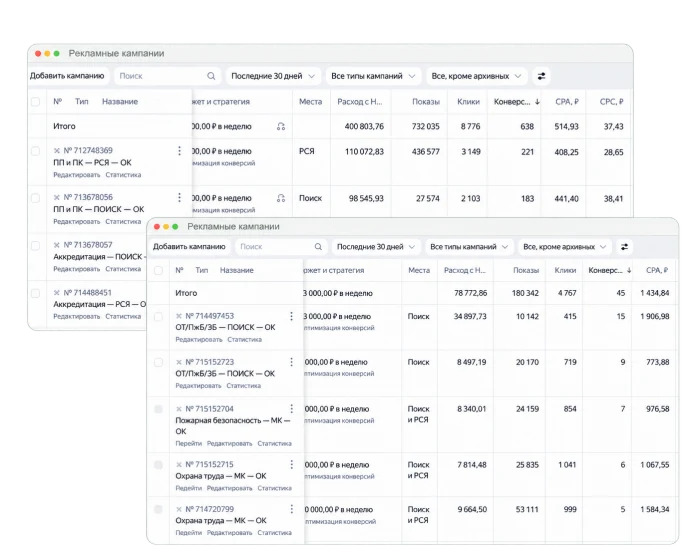Viewport: 700px width, 560px height.
Task: Select checkbox for campaign 712748369
Action: [35, 151]
